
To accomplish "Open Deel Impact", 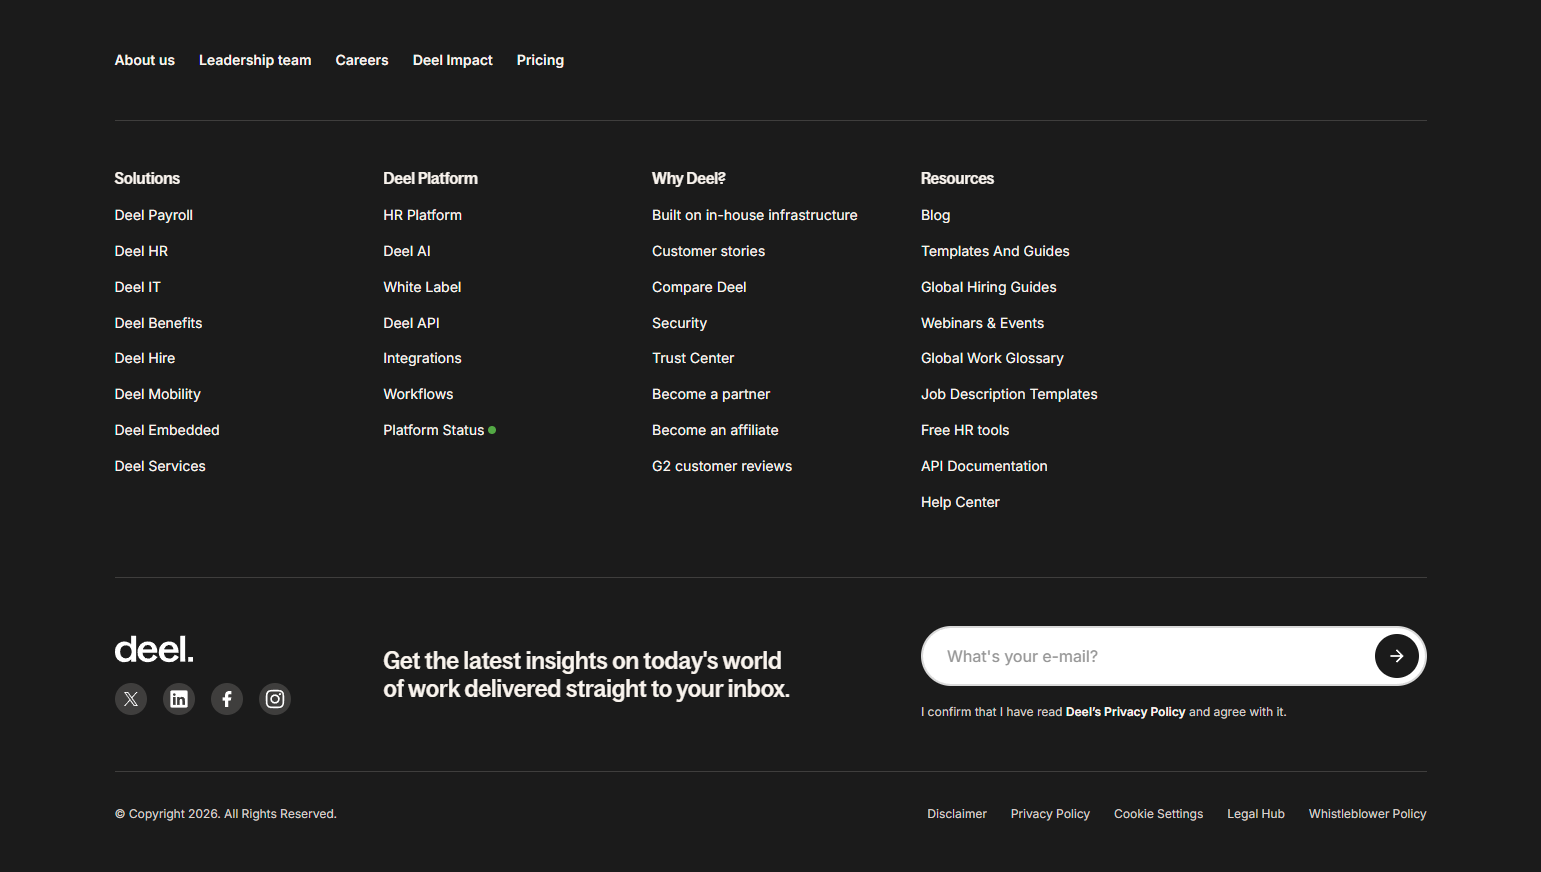I will coord(453,60).
